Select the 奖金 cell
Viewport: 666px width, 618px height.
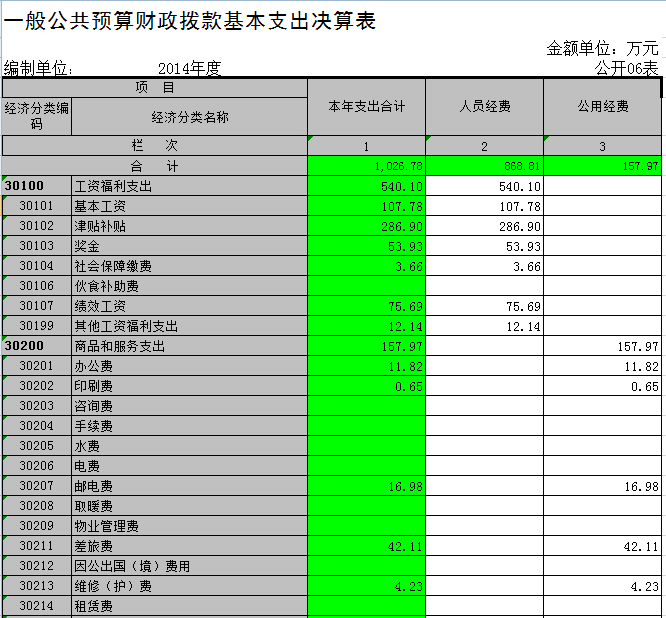click(189, 246)
